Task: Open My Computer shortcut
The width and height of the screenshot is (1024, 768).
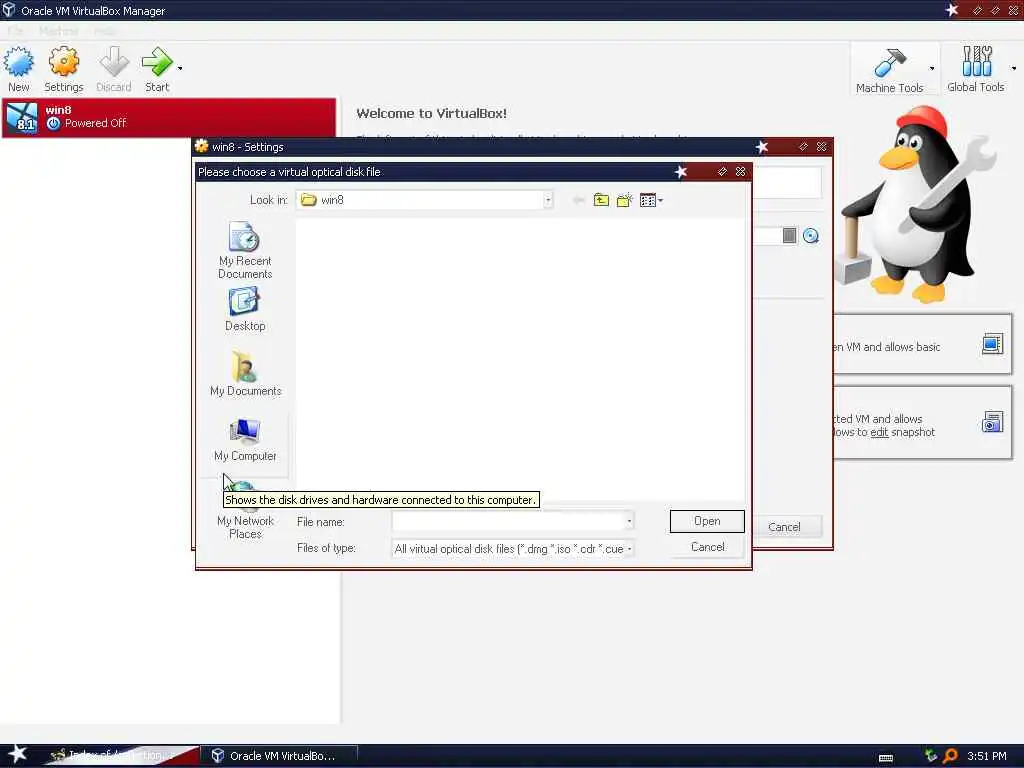Action: pyautogui.click(x=245, y=439)
